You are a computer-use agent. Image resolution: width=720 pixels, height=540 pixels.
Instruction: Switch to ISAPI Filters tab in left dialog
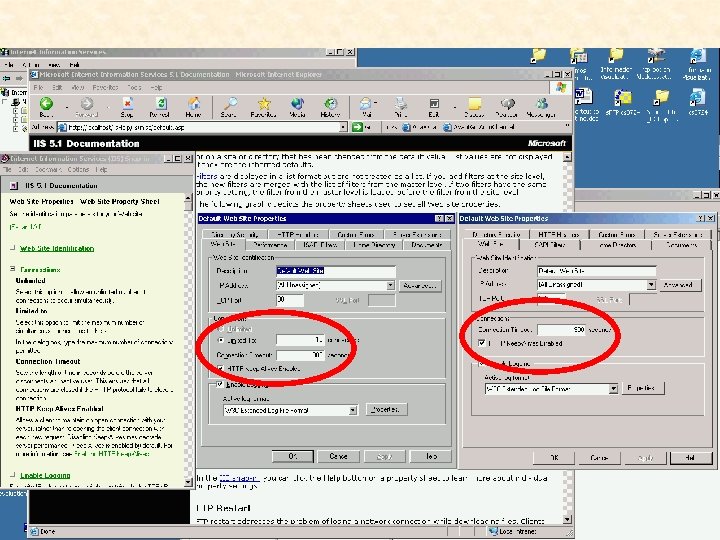pyautogui.click(x=321, y=245)
